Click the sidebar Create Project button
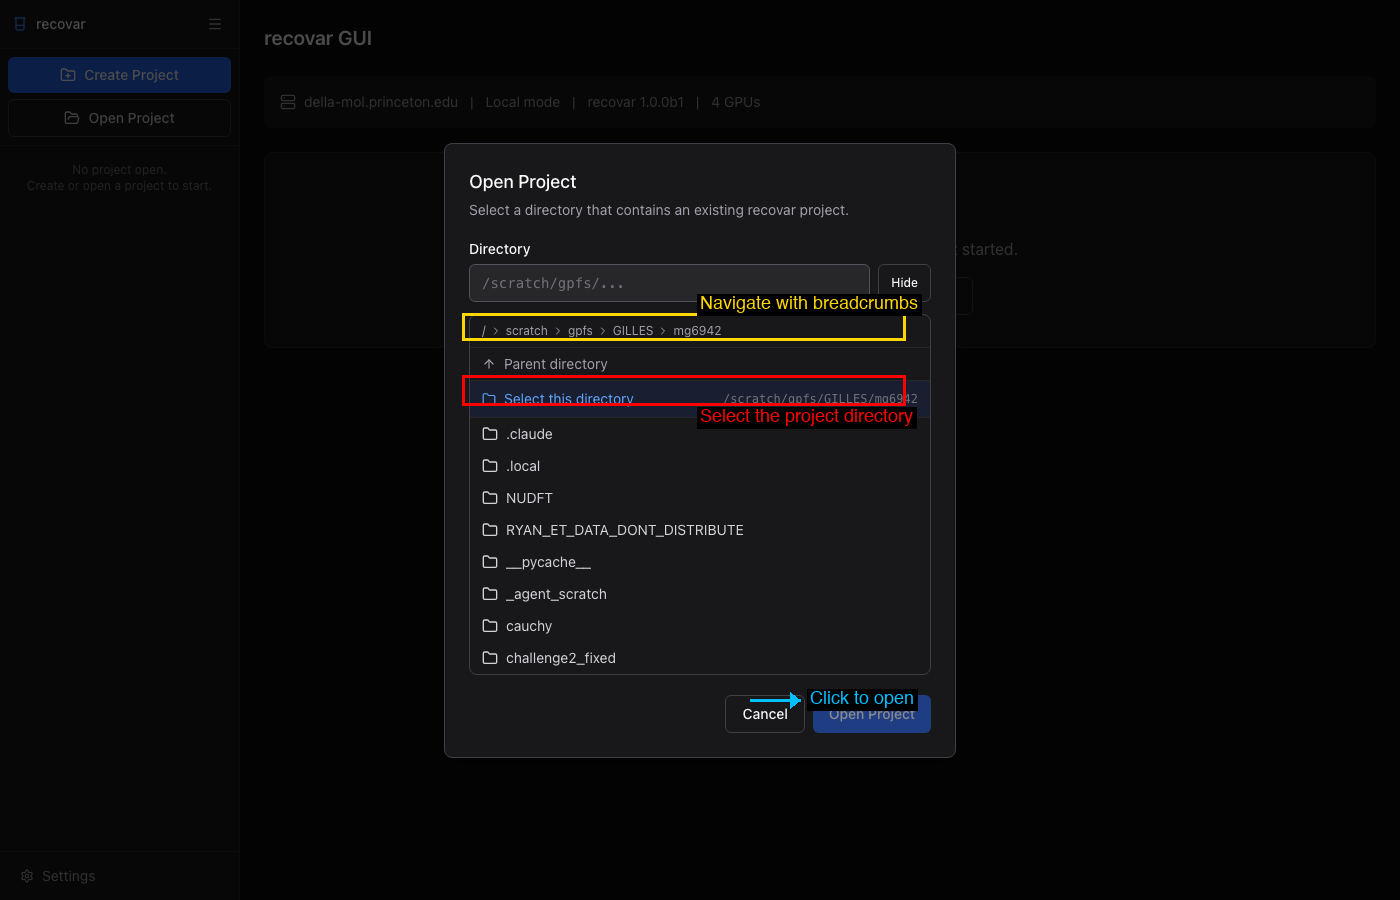1400x900 pixels. pos(119,75)
